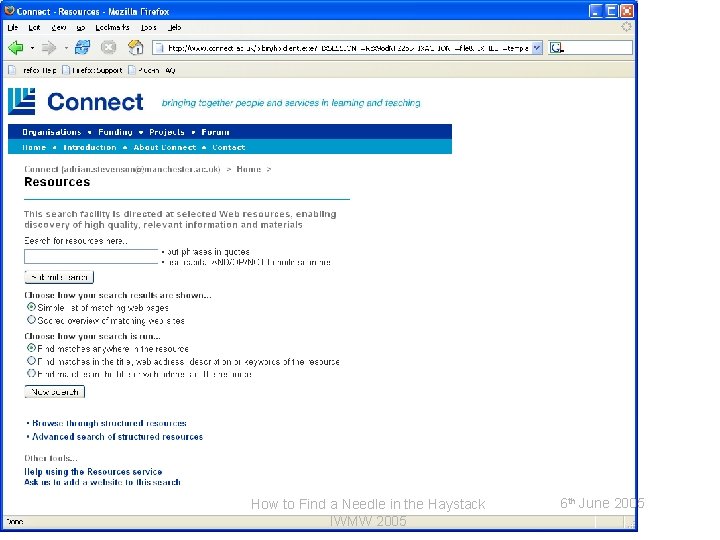Image resolution: width=720 pixels, height=540 pixels.
Task: Open the Back history dropdown arrow
Action: click(32, 48)
